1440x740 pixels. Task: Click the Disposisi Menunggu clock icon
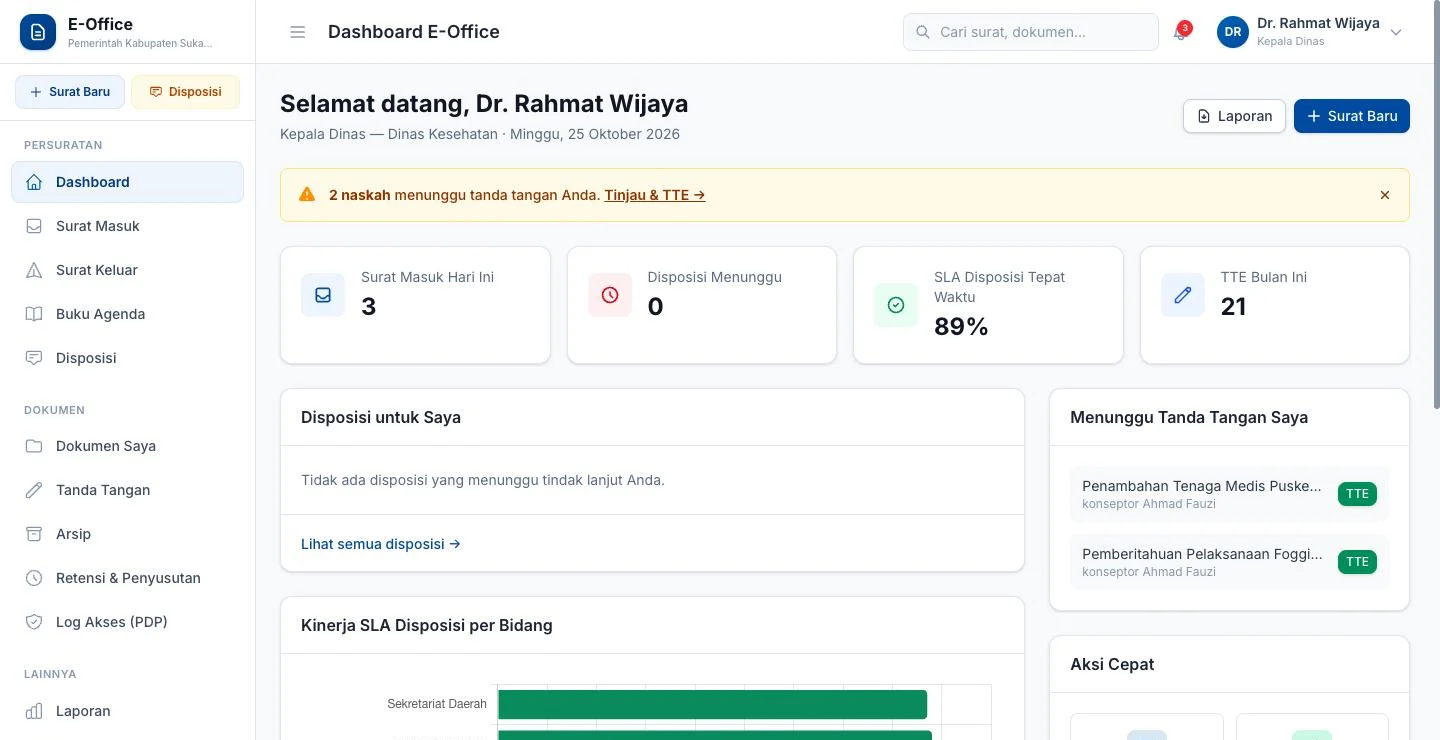coord(610,295)
